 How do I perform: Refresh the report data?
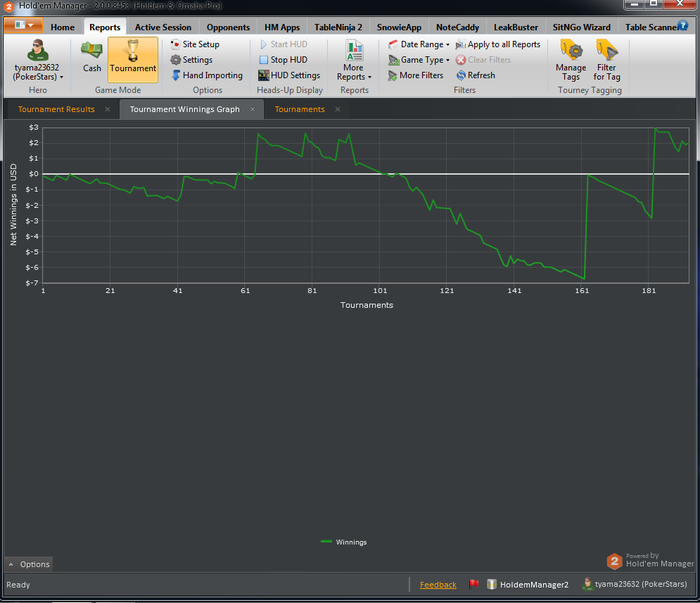[476, 75]
